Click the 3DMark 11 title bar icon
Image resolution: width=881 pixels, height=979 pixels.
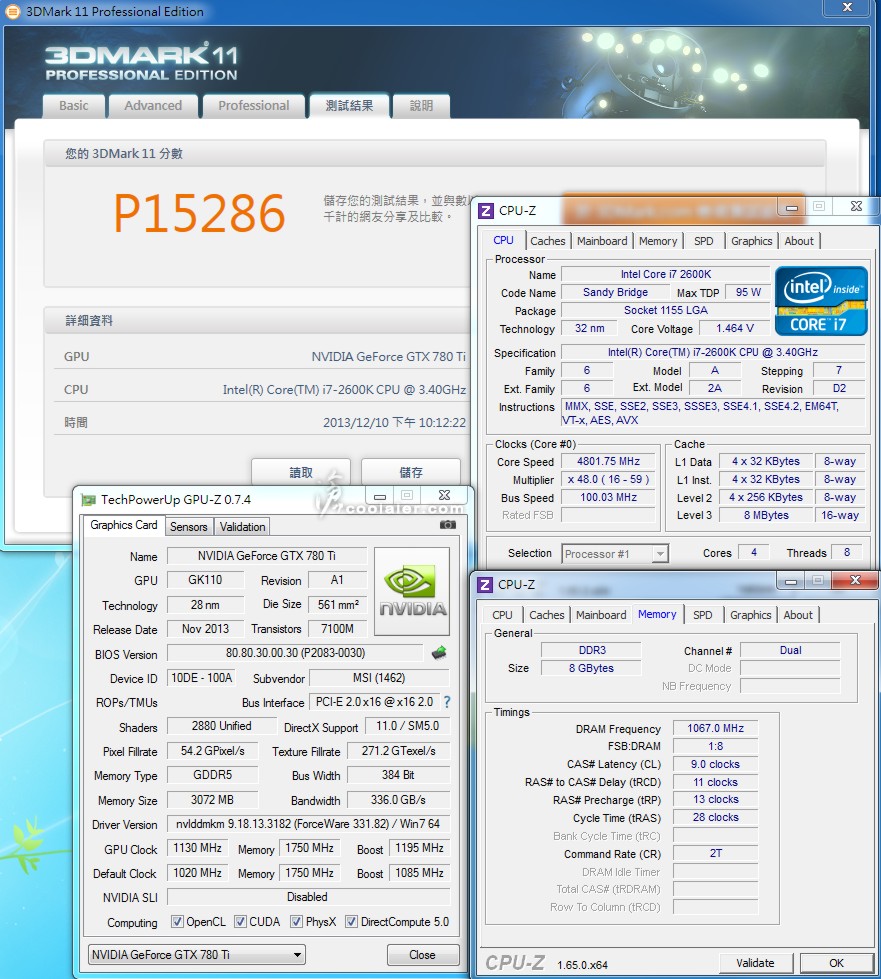tap(12, 11)
